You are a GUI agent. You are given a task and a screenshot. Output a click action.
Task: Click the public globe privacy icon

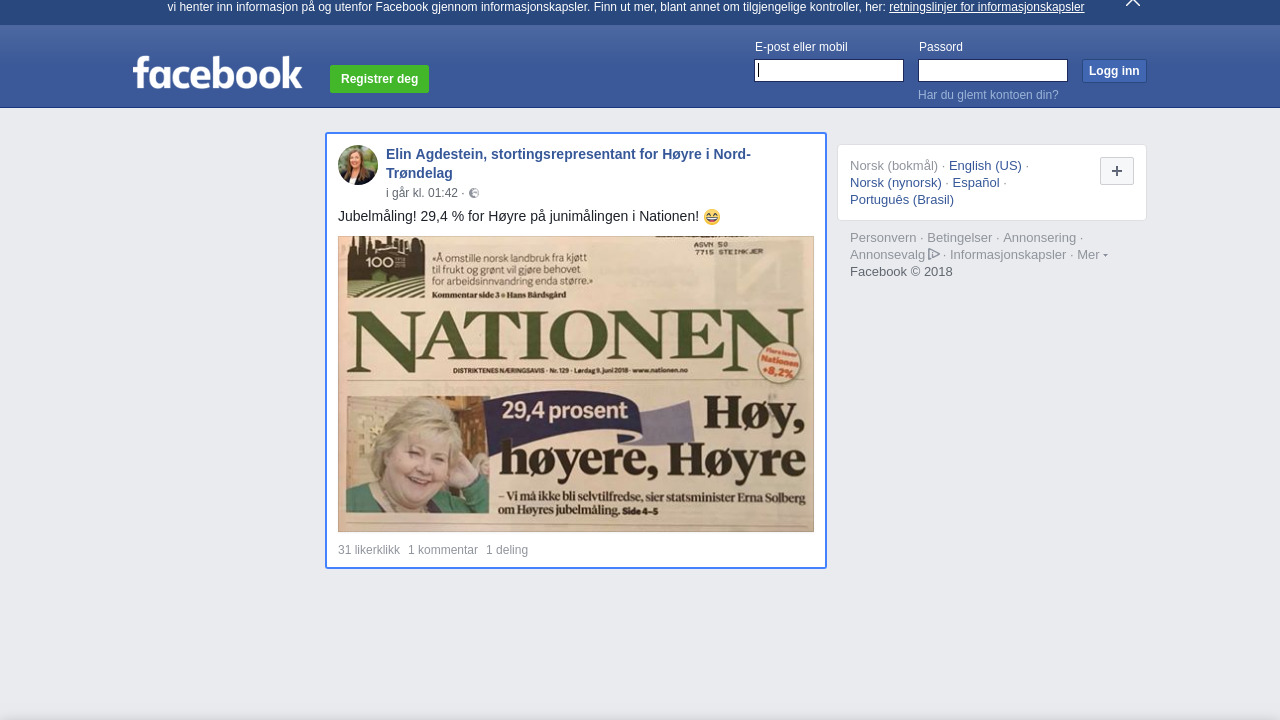[x=474, y=193]
